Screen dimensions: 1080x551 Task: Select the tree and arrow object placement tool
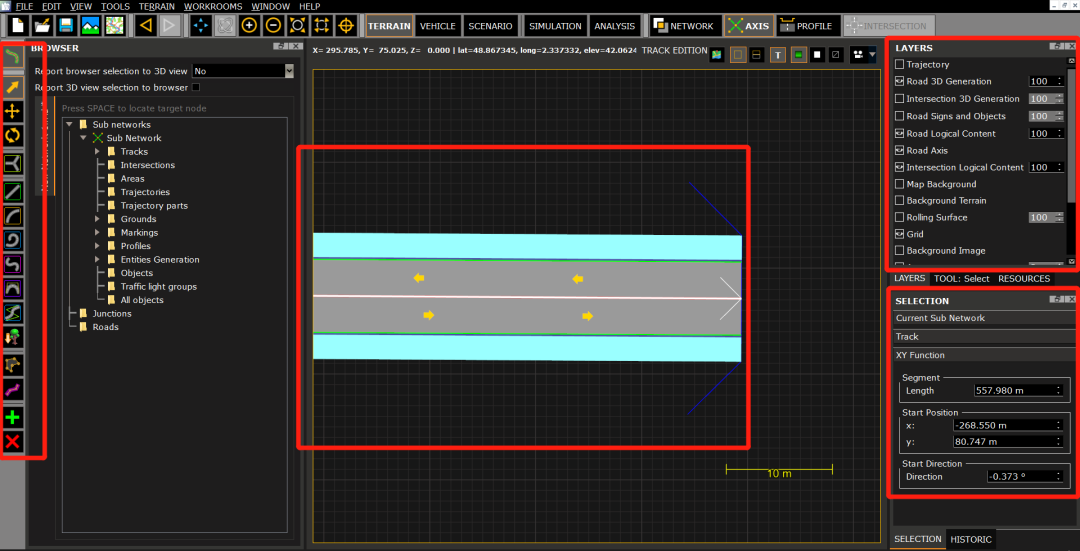[12, 337]
